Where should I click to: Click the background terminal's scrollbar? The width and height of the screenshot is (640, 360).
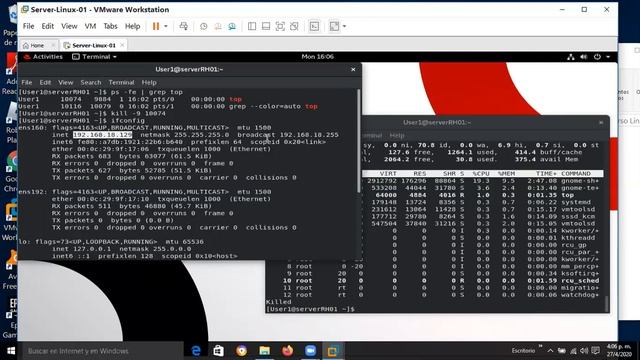[607, 303]
